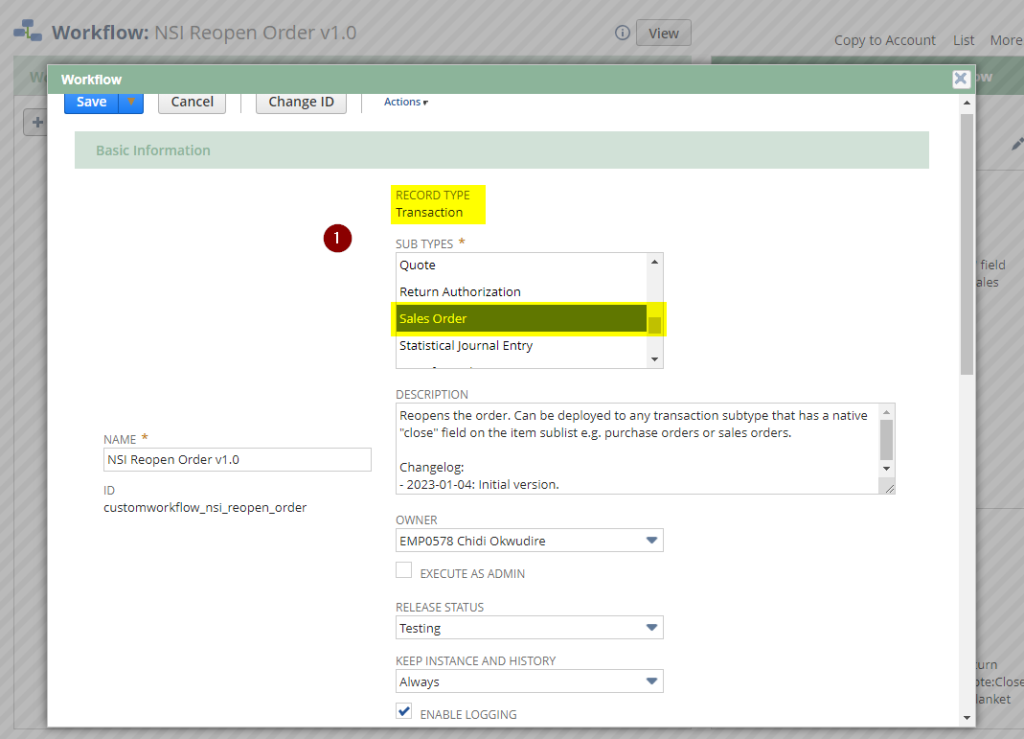The width and height of the screenshot is (1024, 739).
Task: Click the Sub Types scrollbar thumb
Action: (654, 324)
